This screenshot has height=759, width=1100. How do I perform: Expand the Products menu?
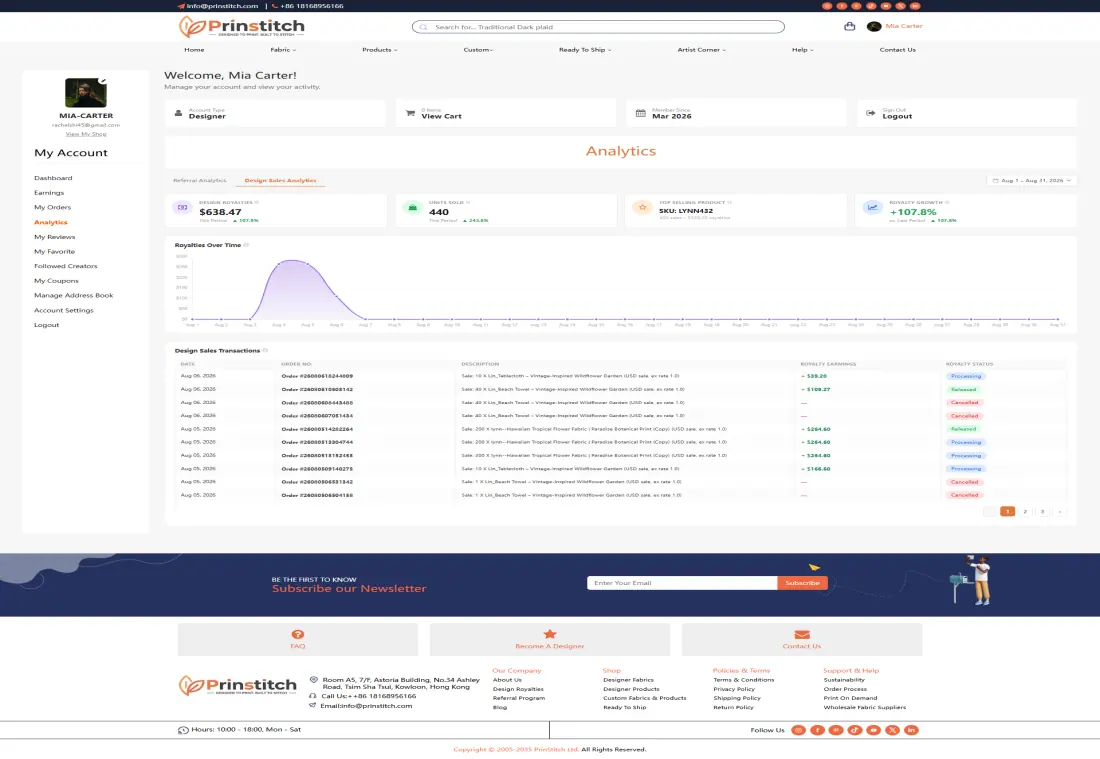380,50
